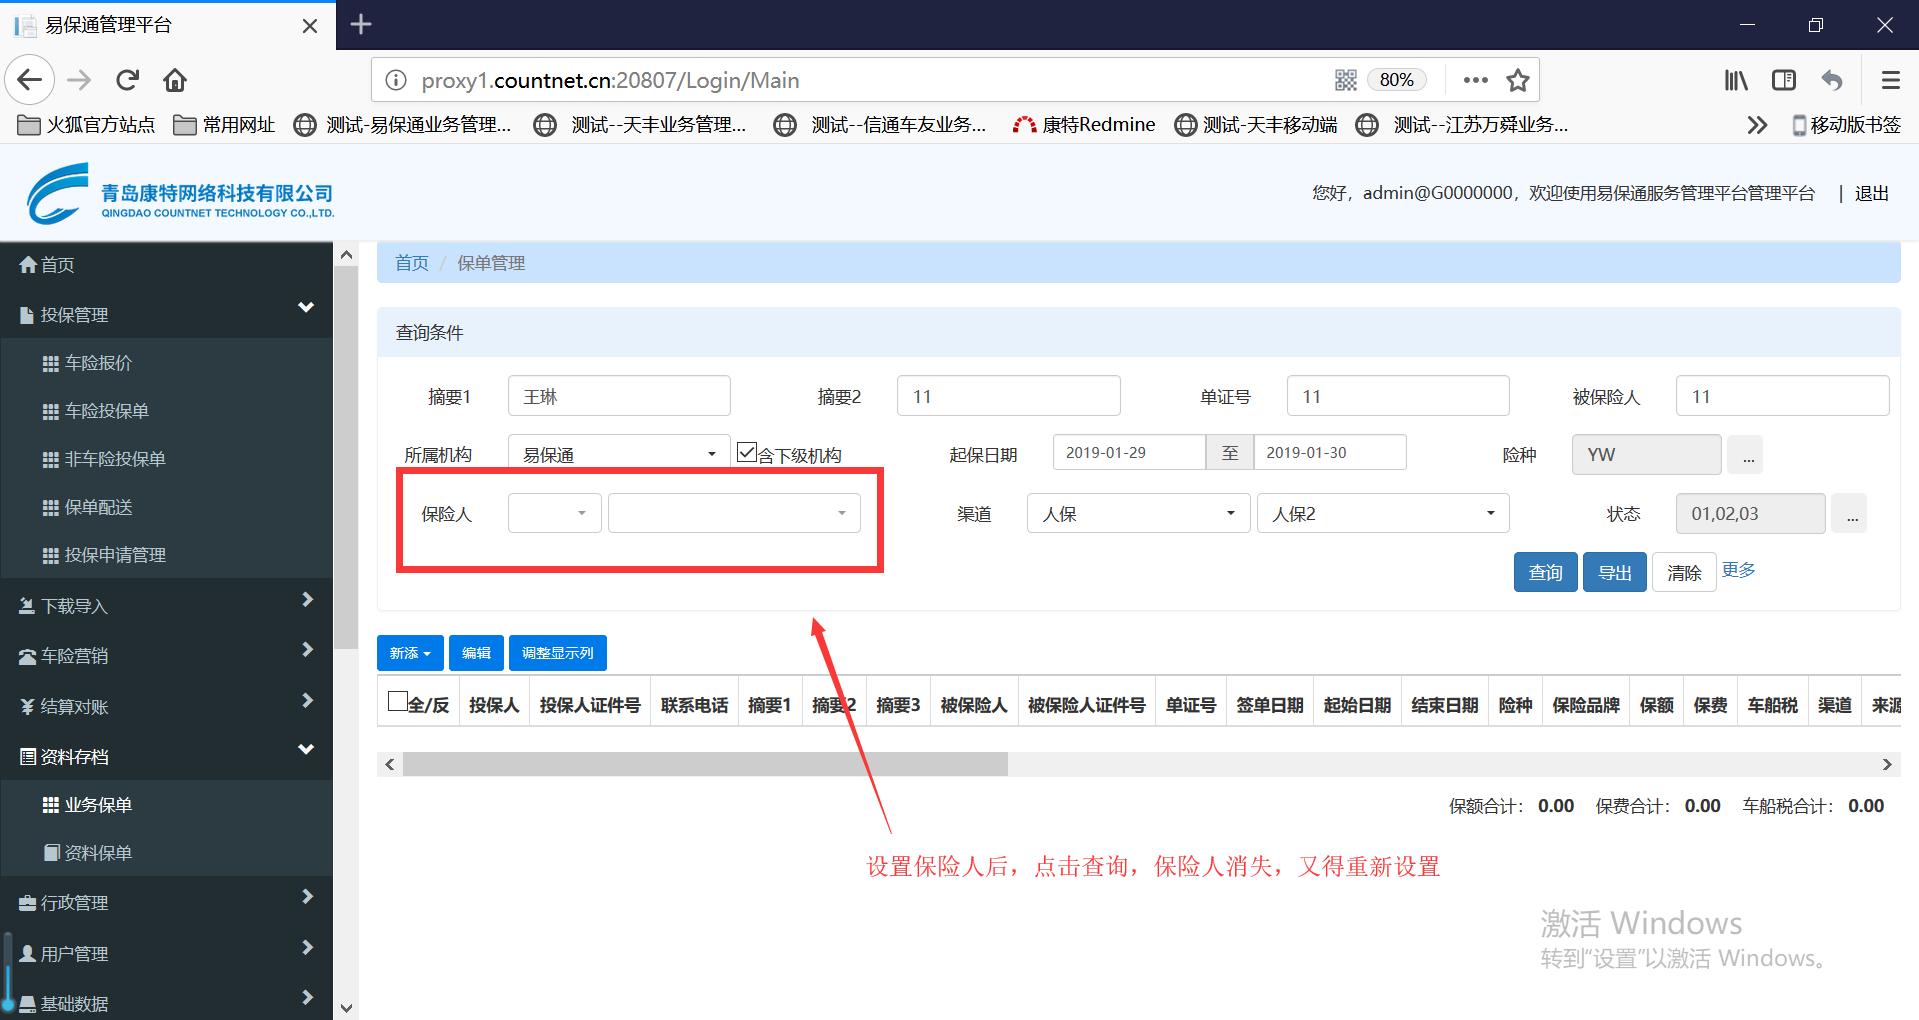1919x1020 pixels.
Task: Click the 查询 search button
Action: pyautogui.click(x=1545, y=572)
